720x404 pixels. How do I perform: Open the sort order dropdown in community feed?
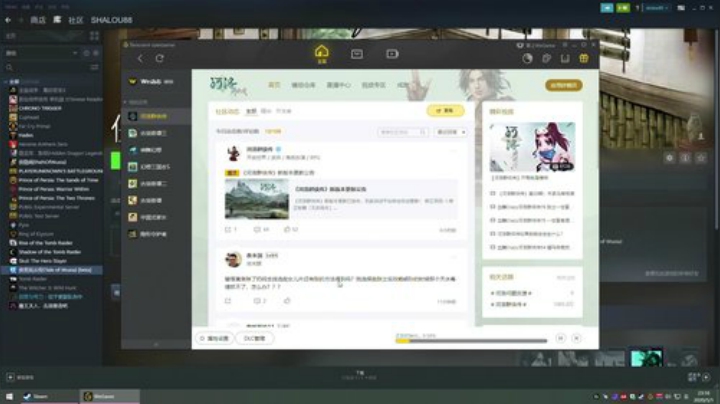pyautogui.click(x=450, y=132)
